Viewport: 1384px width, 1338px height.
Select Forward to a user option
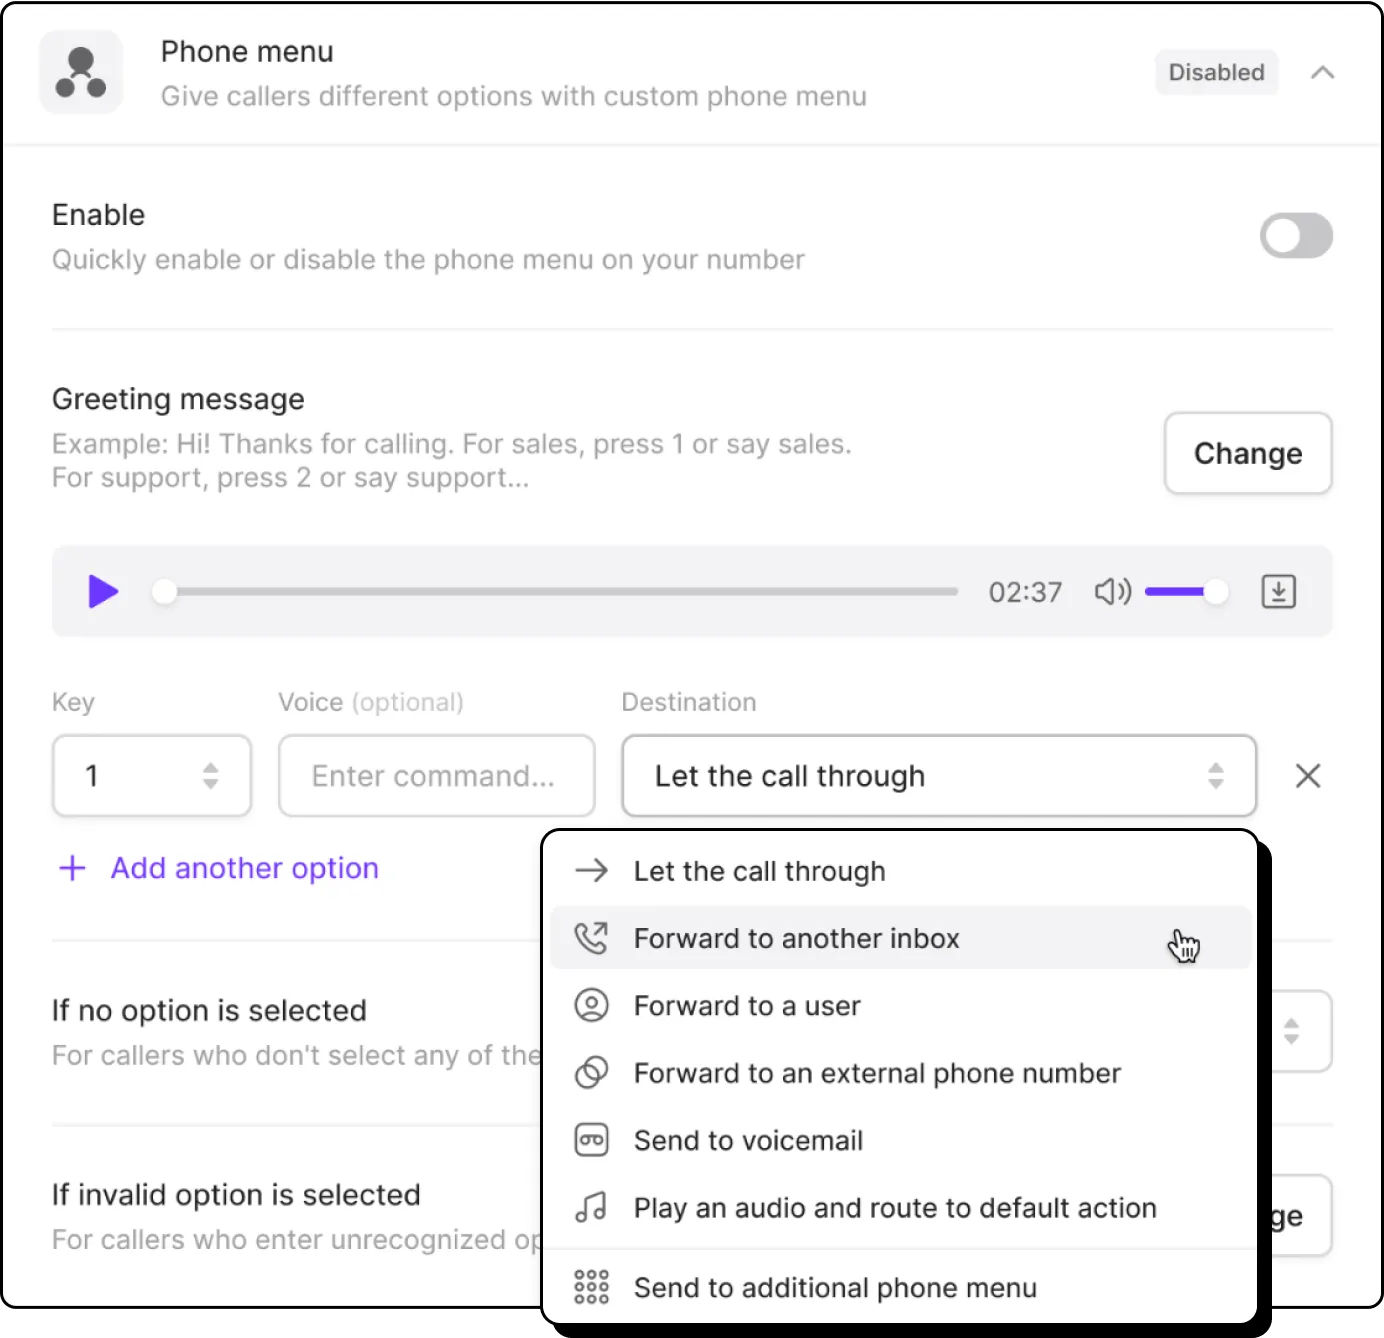pos(901,1005)
